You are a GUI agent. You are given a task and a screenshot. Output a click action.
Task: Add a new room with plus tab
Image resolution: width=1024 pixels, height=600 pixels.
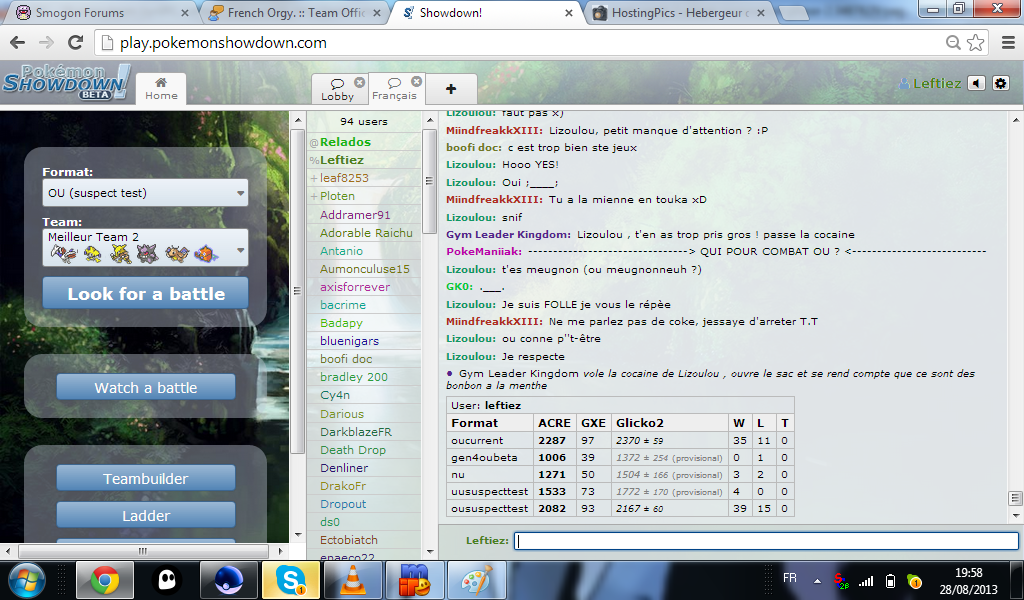point(451,89)
